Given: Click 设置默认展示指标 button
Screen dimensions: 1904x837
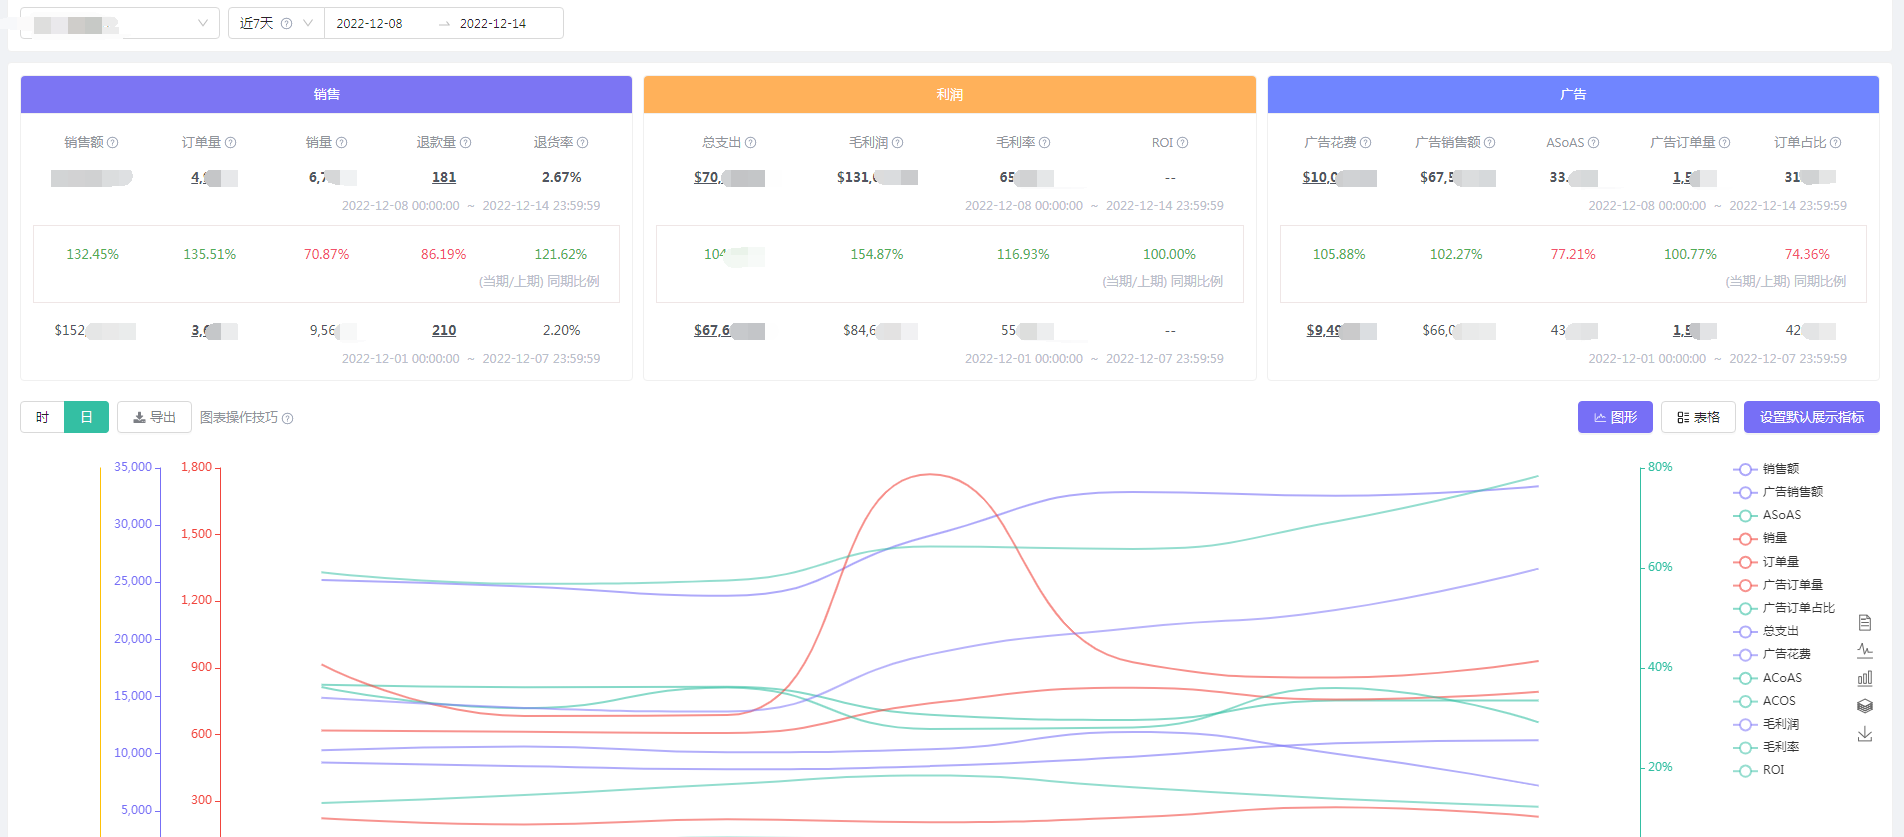Looking at the screenshot, I should [x=1811, y=417].
